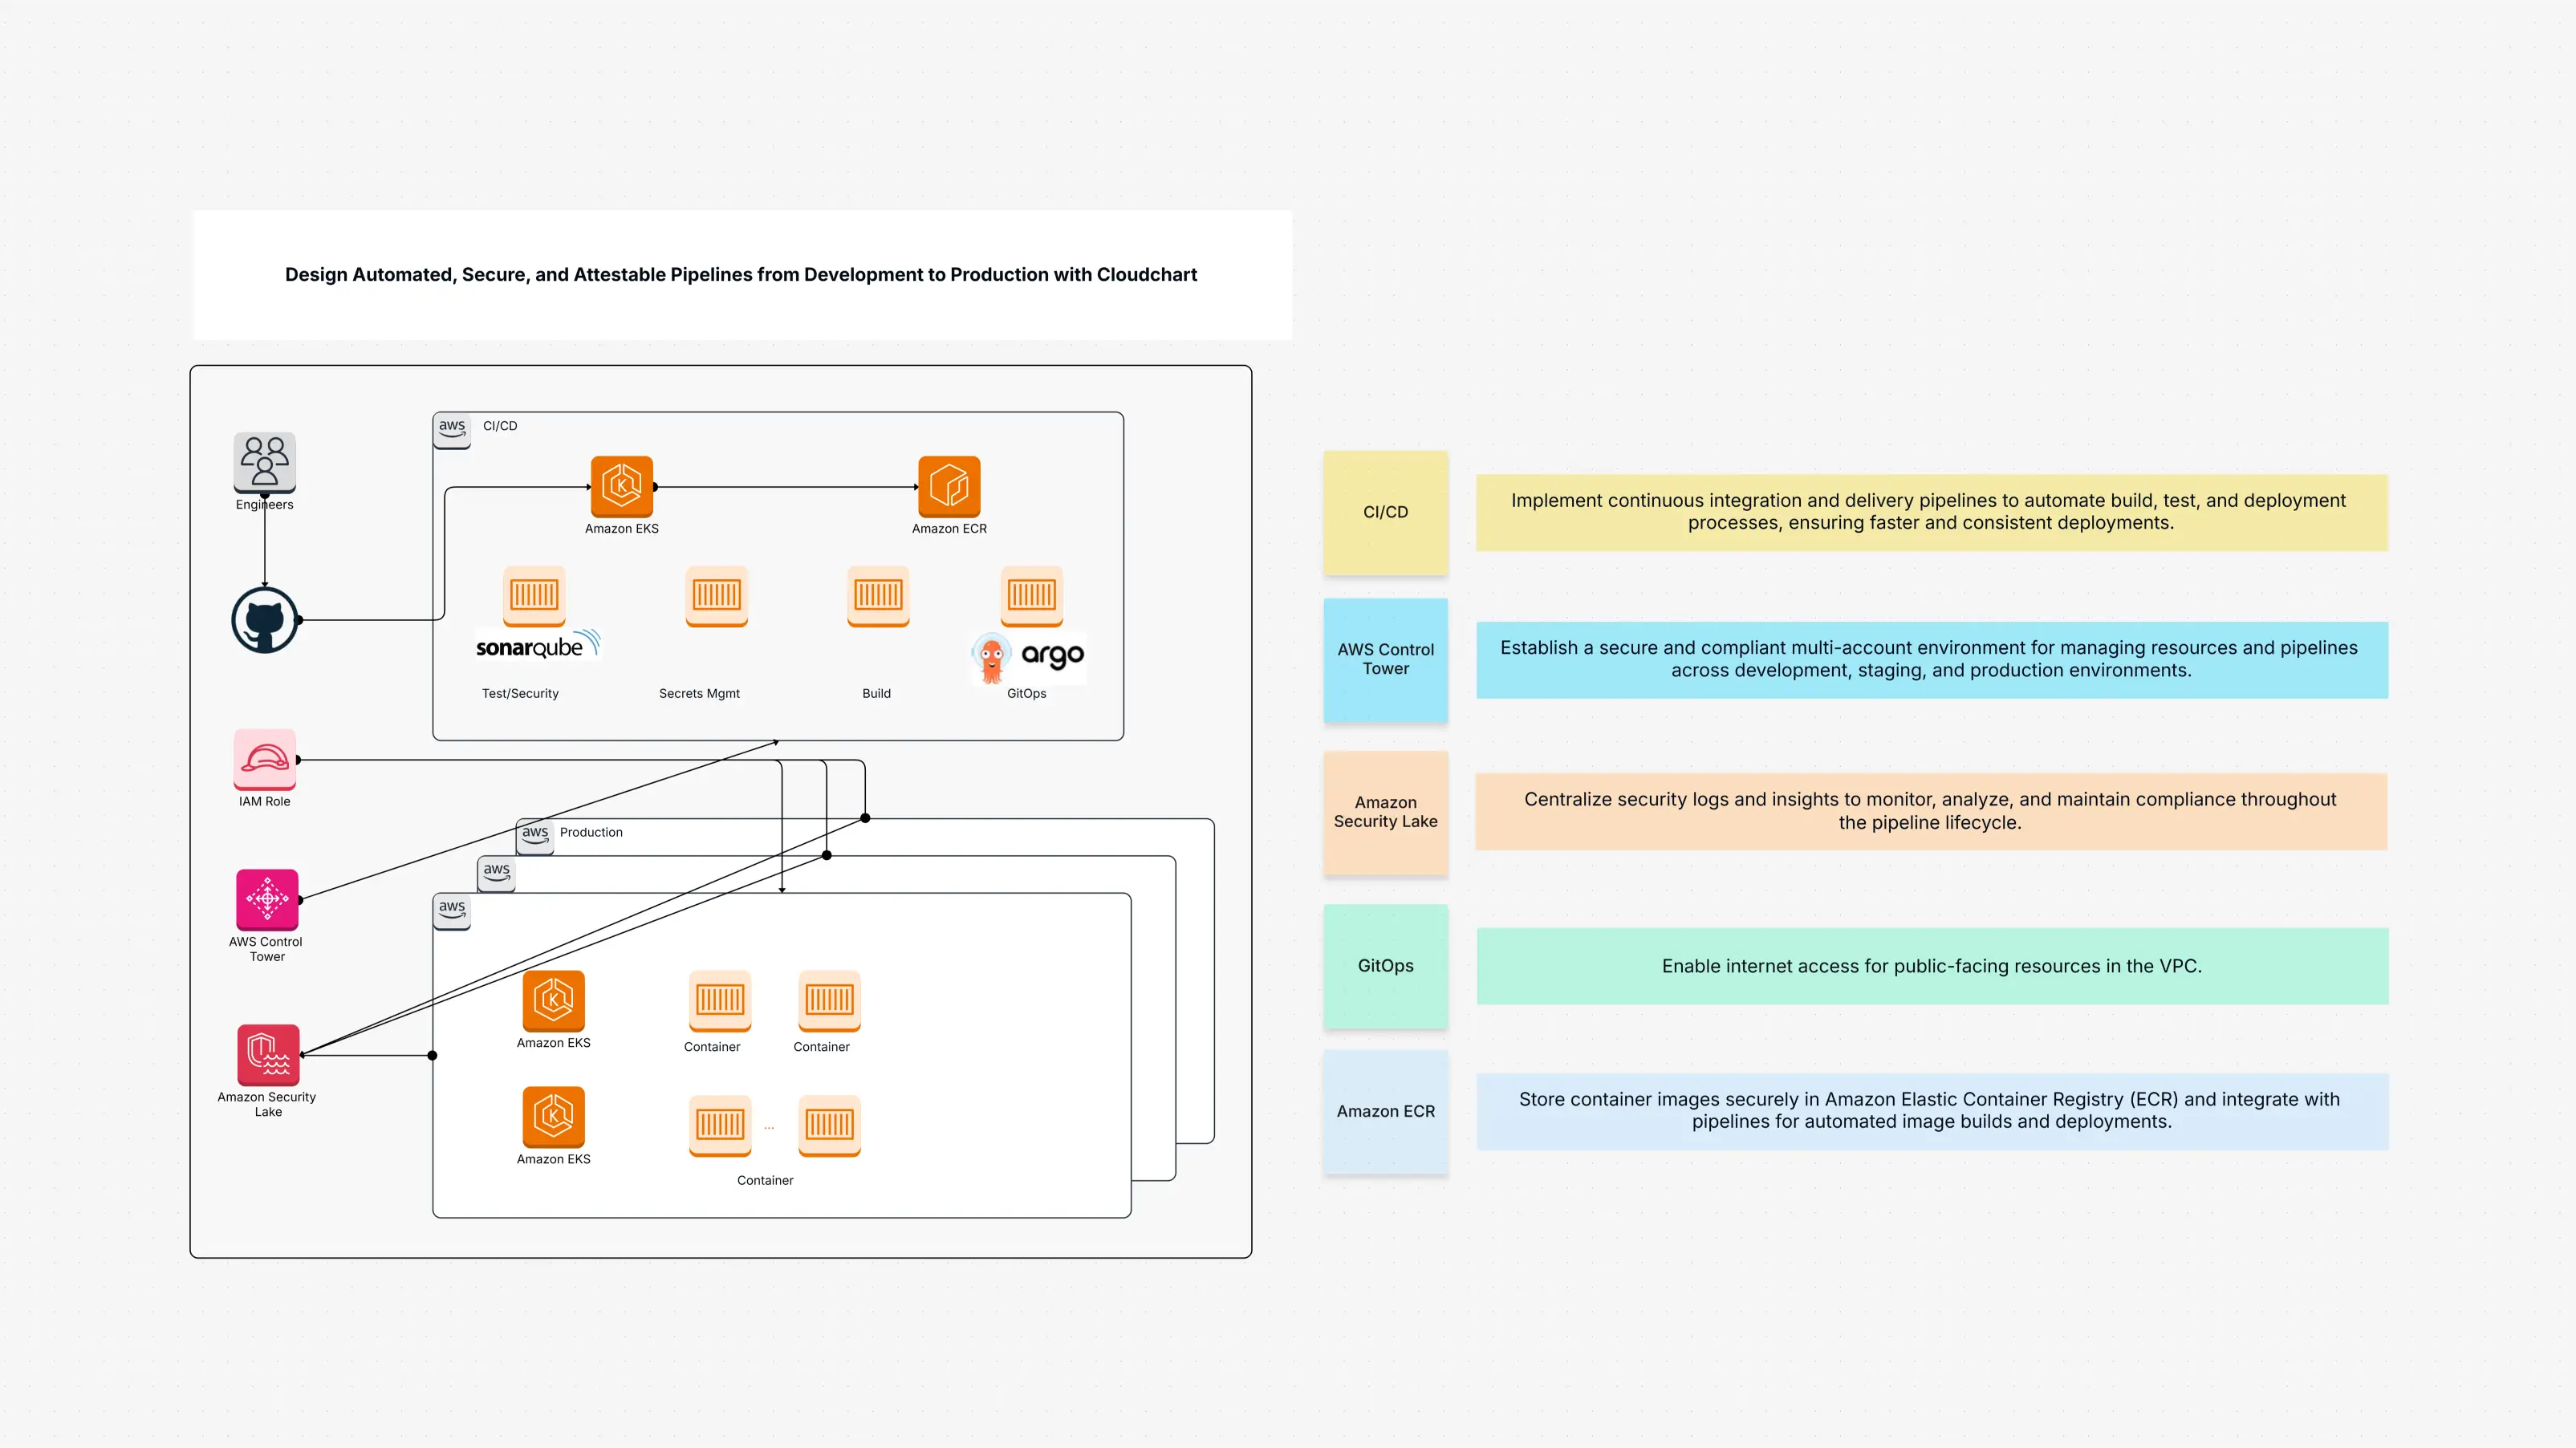Select the lower Amazon EKS icon in Production
2576x1448 pixels.
[553, 1116]
